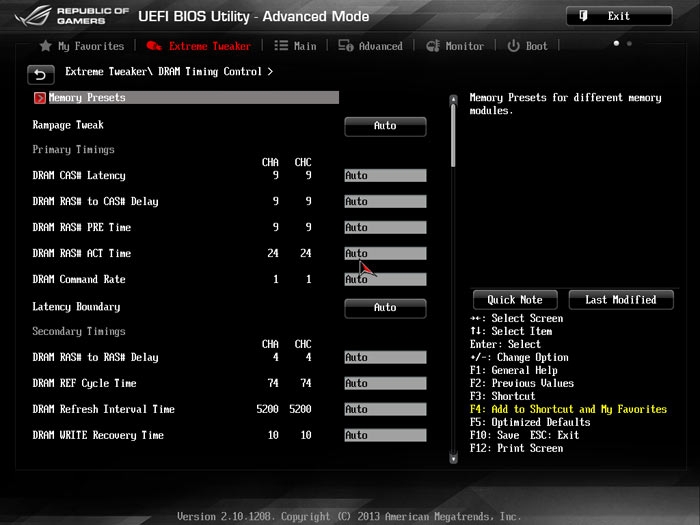Select the DRAM REF Cycle Time field
The width and height of the screenshot is (700, 525).
pos(385,384)
